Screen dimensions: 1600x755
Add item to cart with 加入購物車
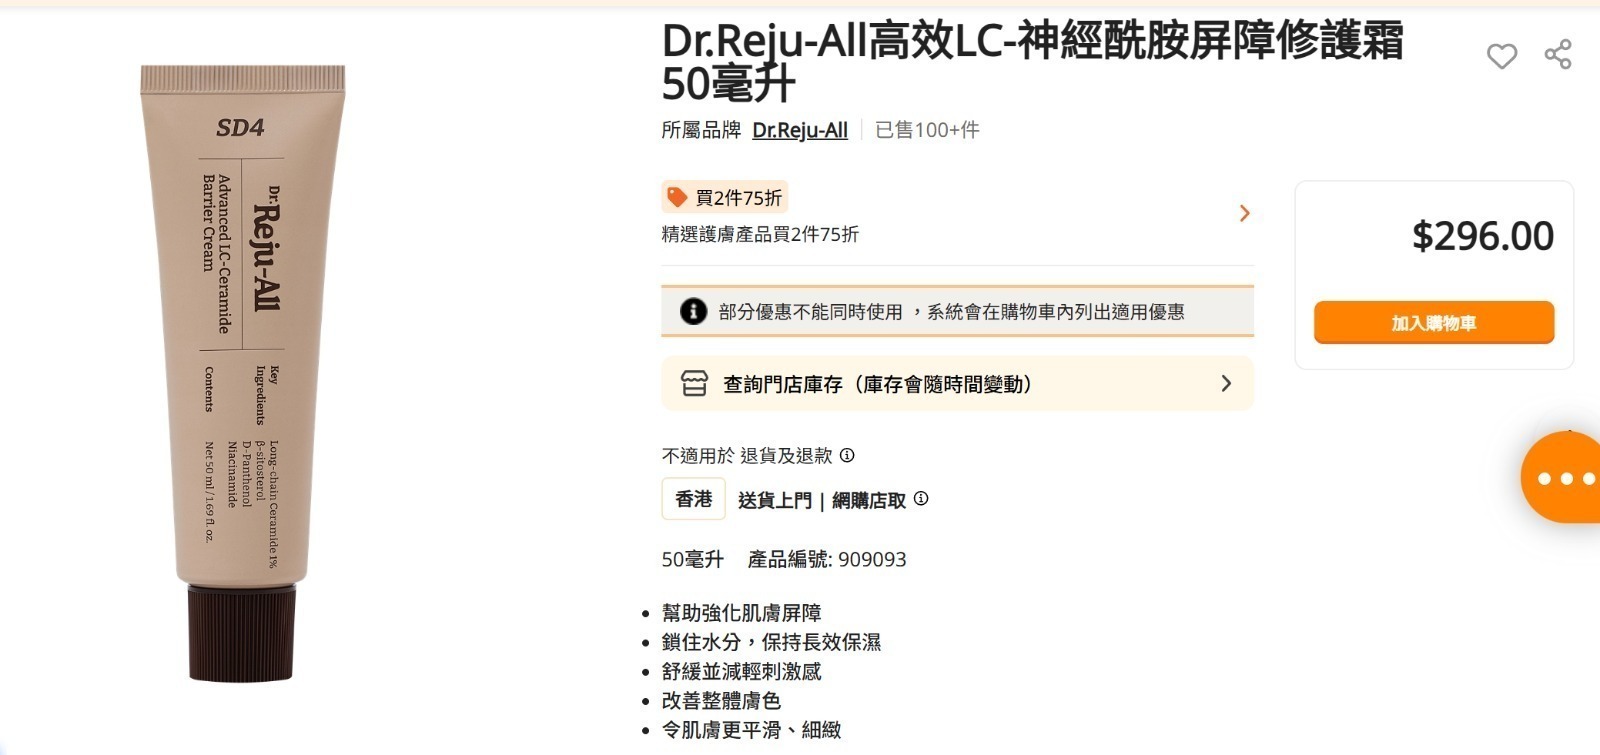(1434, 322)
